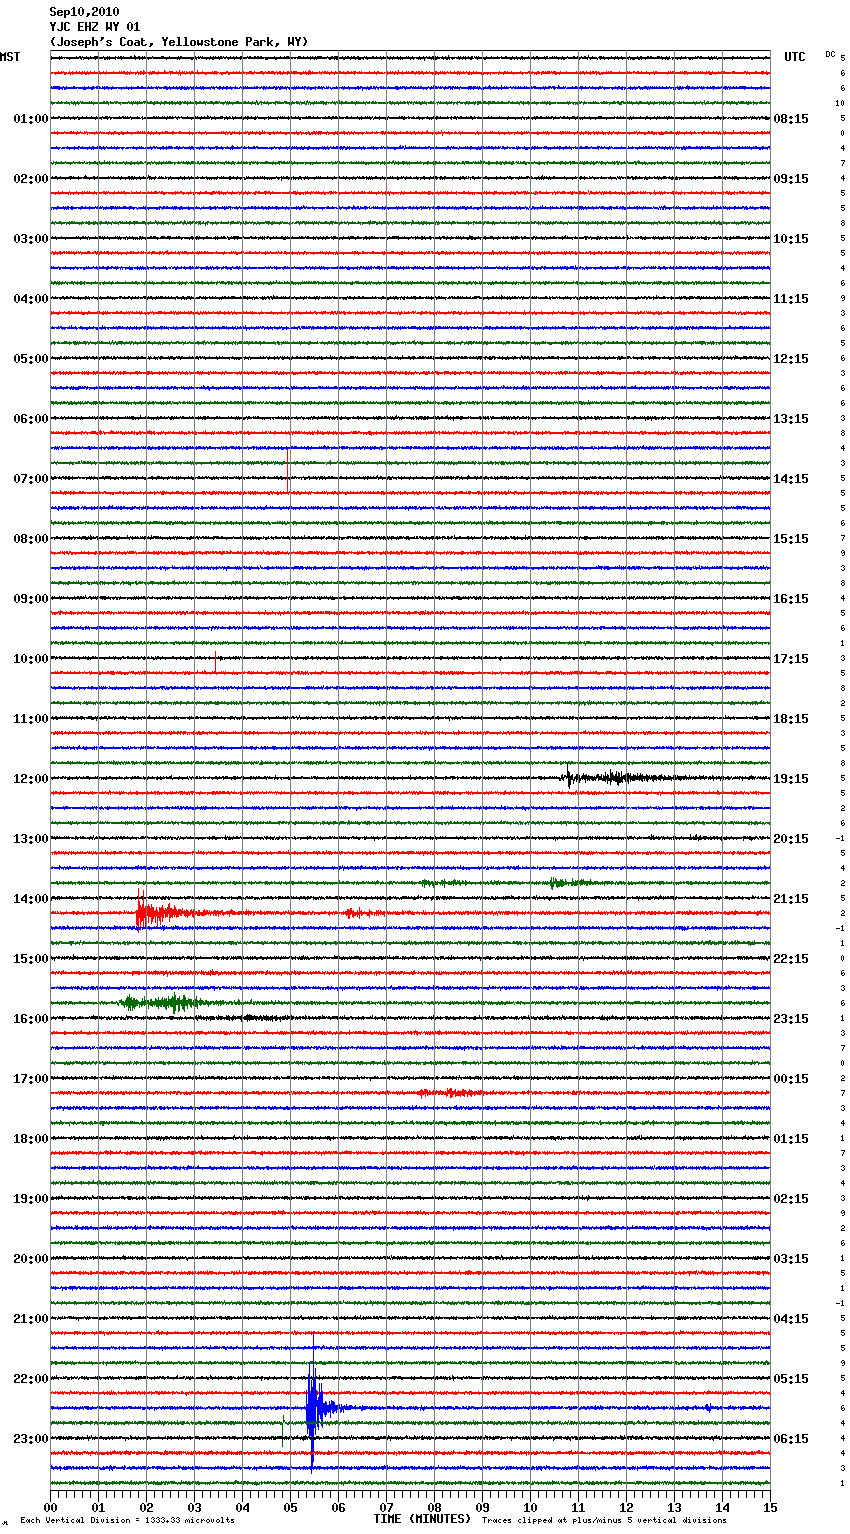Click the large blue seismic event near 22:30
The height and width of the screenshot is (1534, 850).
314,1408
